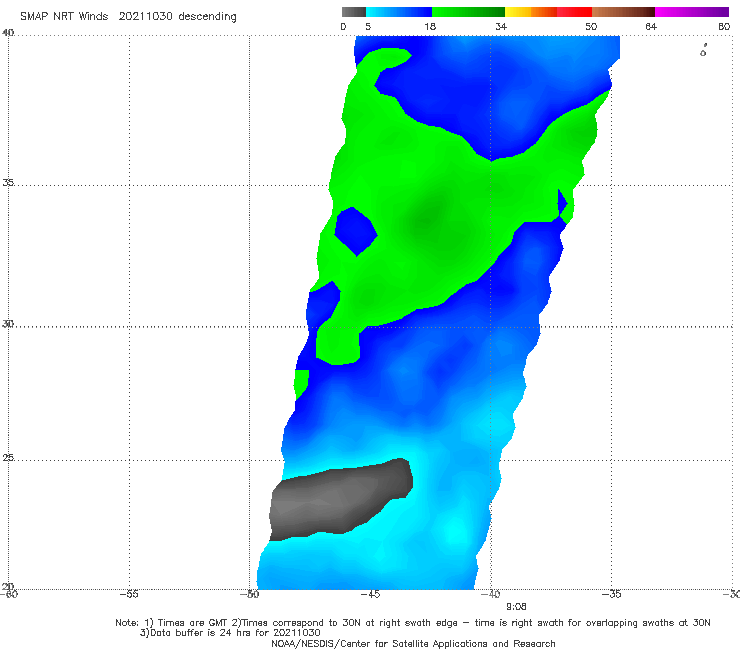Click the magenta-purple 64-80 segment of the color bar
The image size is (740, 650).
point(692,12)
